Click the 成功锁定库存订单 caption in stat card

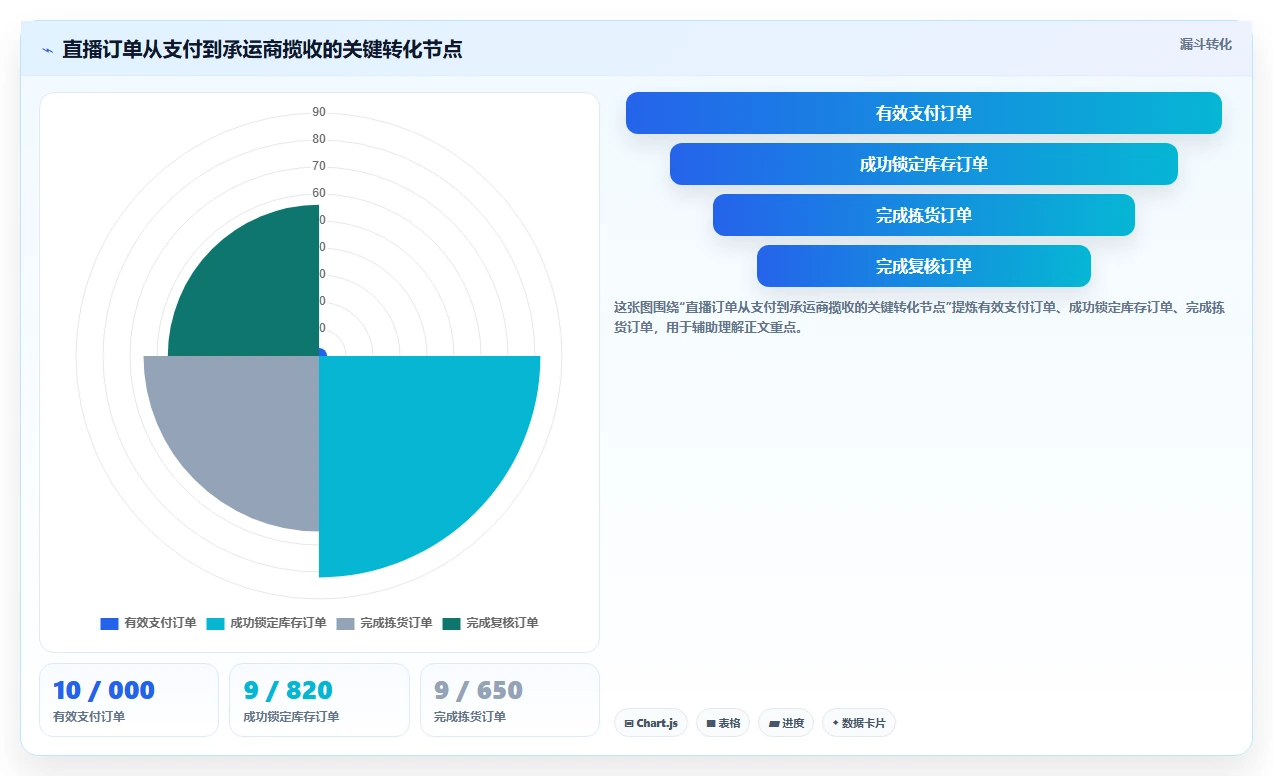pyautogui.click(x=291, y=717)
